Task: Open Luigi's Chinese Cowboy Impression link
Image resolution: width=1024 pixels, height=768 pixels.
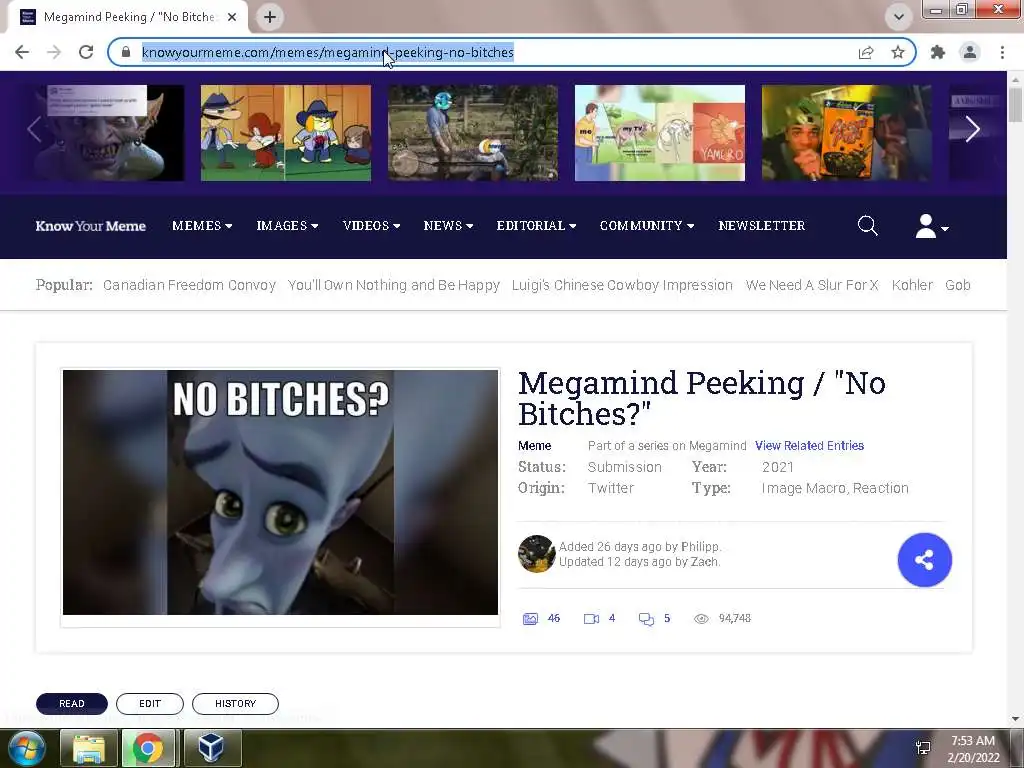Action: tap(622, 285)
